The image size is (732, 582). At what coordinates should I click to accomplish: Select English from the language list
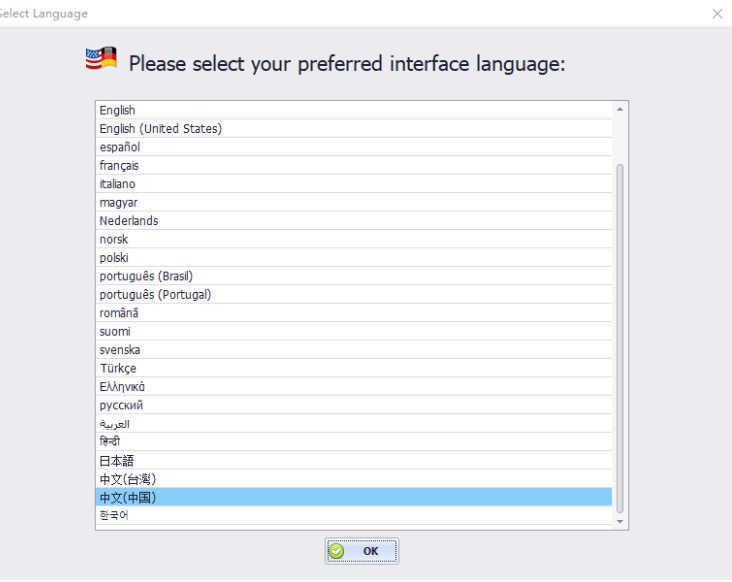(x=353, y=110)
